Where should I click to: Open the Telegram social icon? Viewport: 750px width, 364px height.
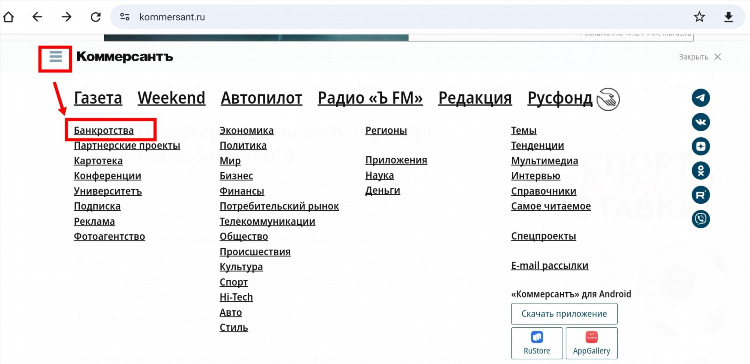coord(701,98)
